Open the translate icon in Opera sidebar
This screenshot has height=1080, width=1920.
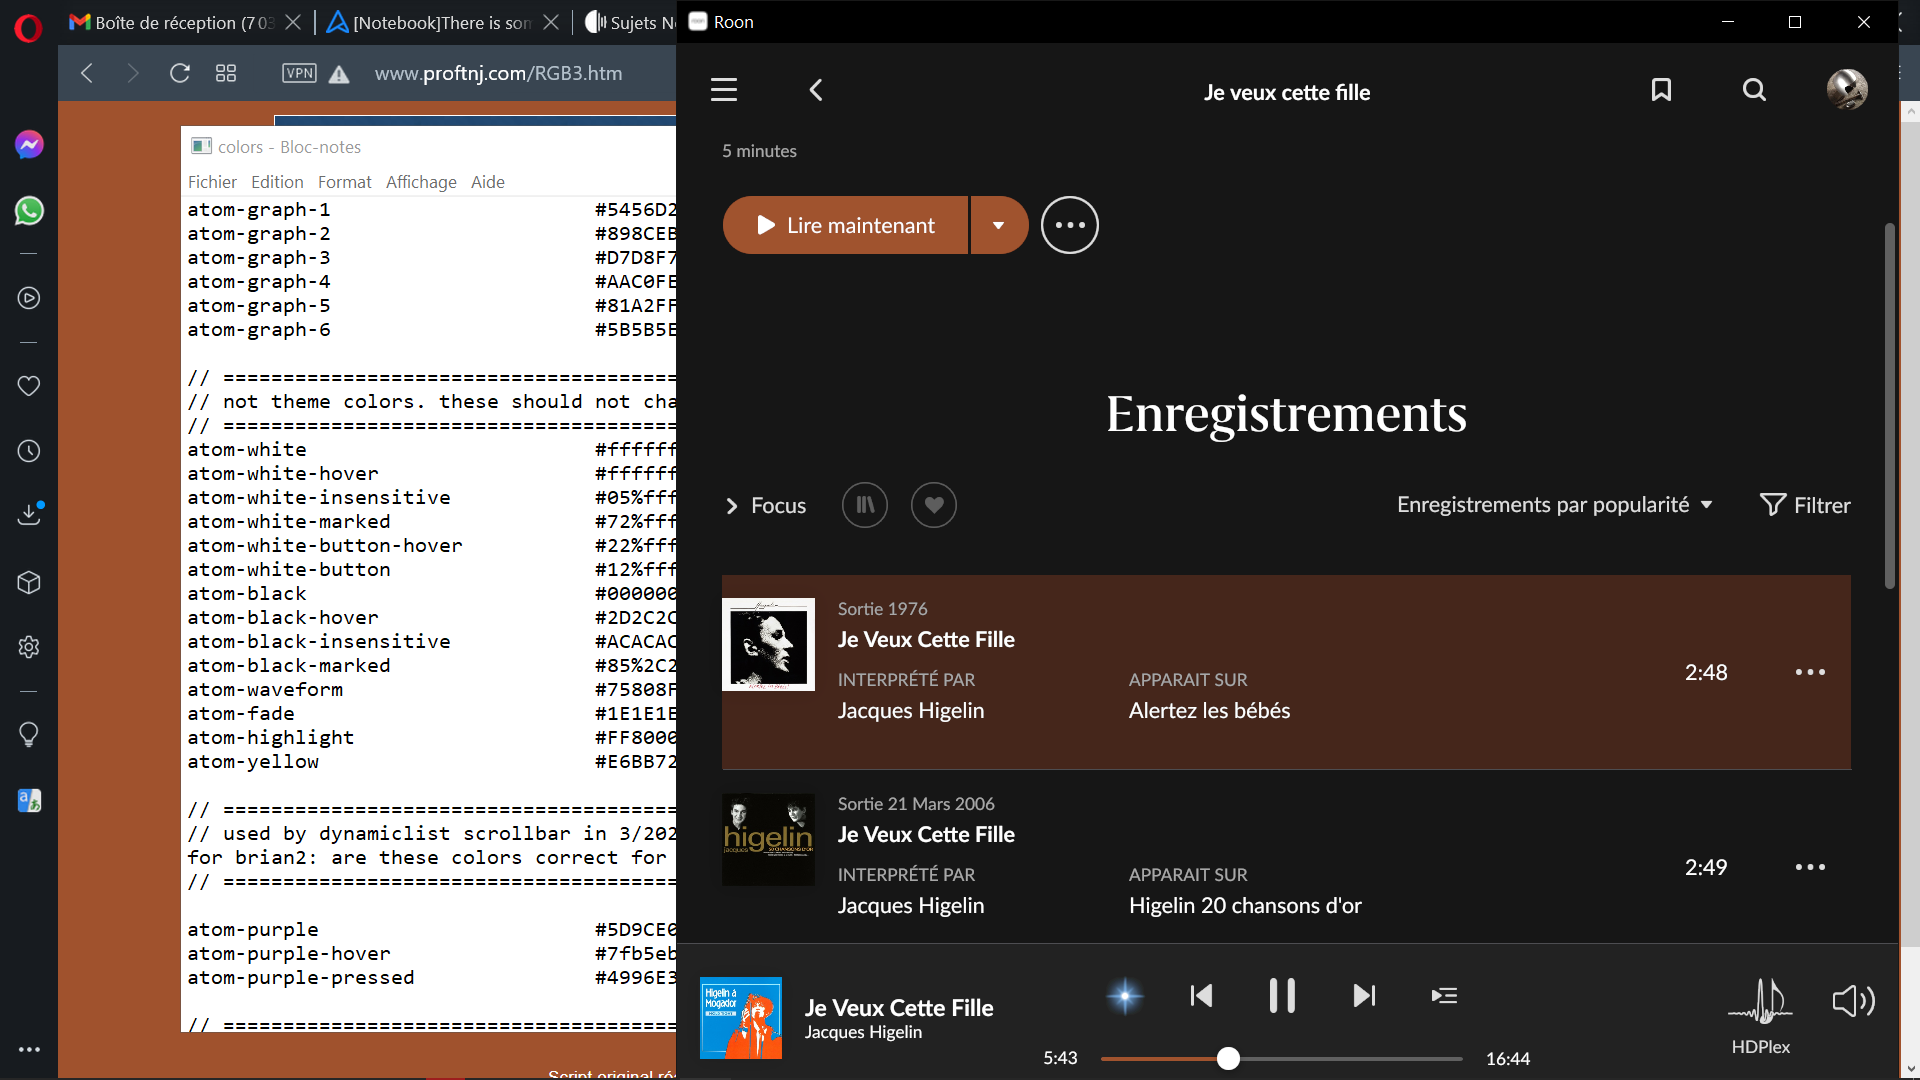[x=29, y=800]
